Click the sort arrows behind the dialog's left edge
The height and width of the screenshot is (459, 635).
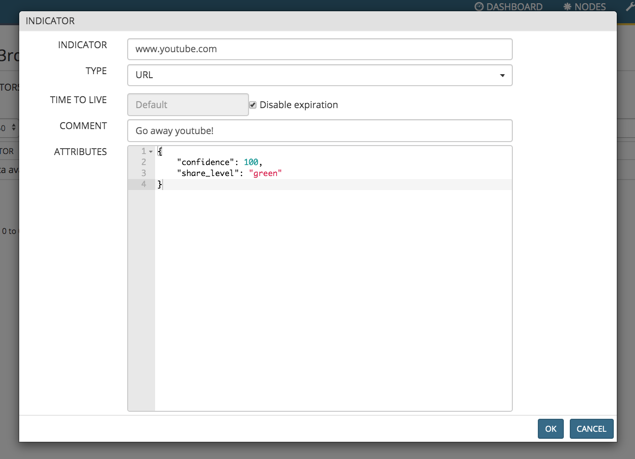tap(13, 128)
